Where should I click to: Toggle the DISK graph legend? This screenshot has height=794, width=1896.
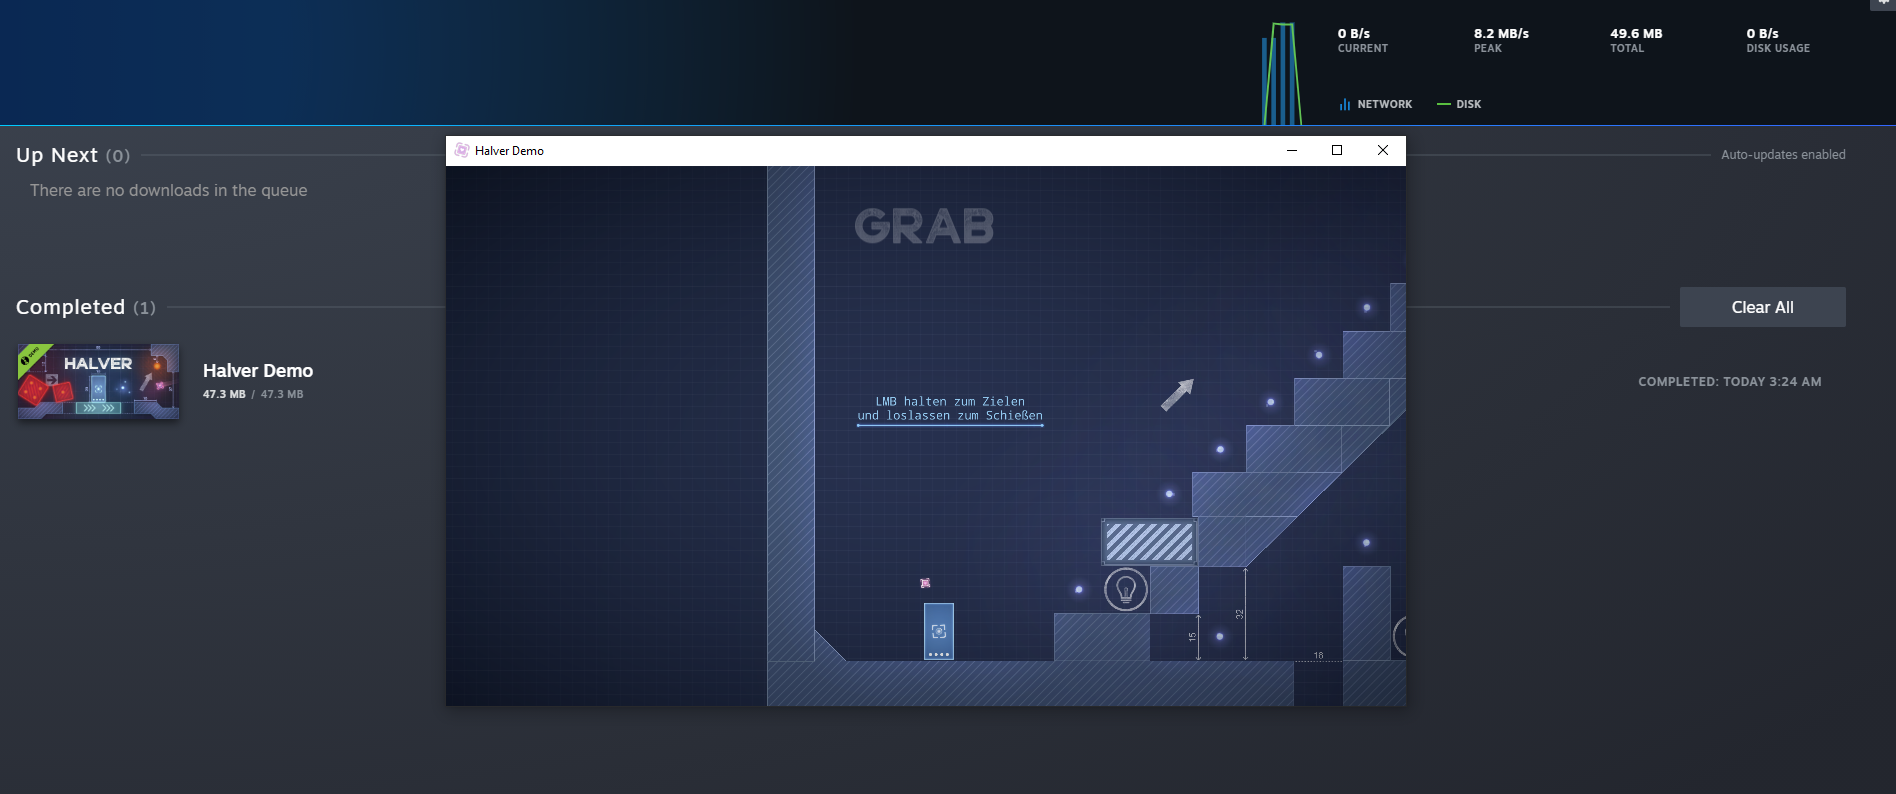click(x=1459, y=104)
